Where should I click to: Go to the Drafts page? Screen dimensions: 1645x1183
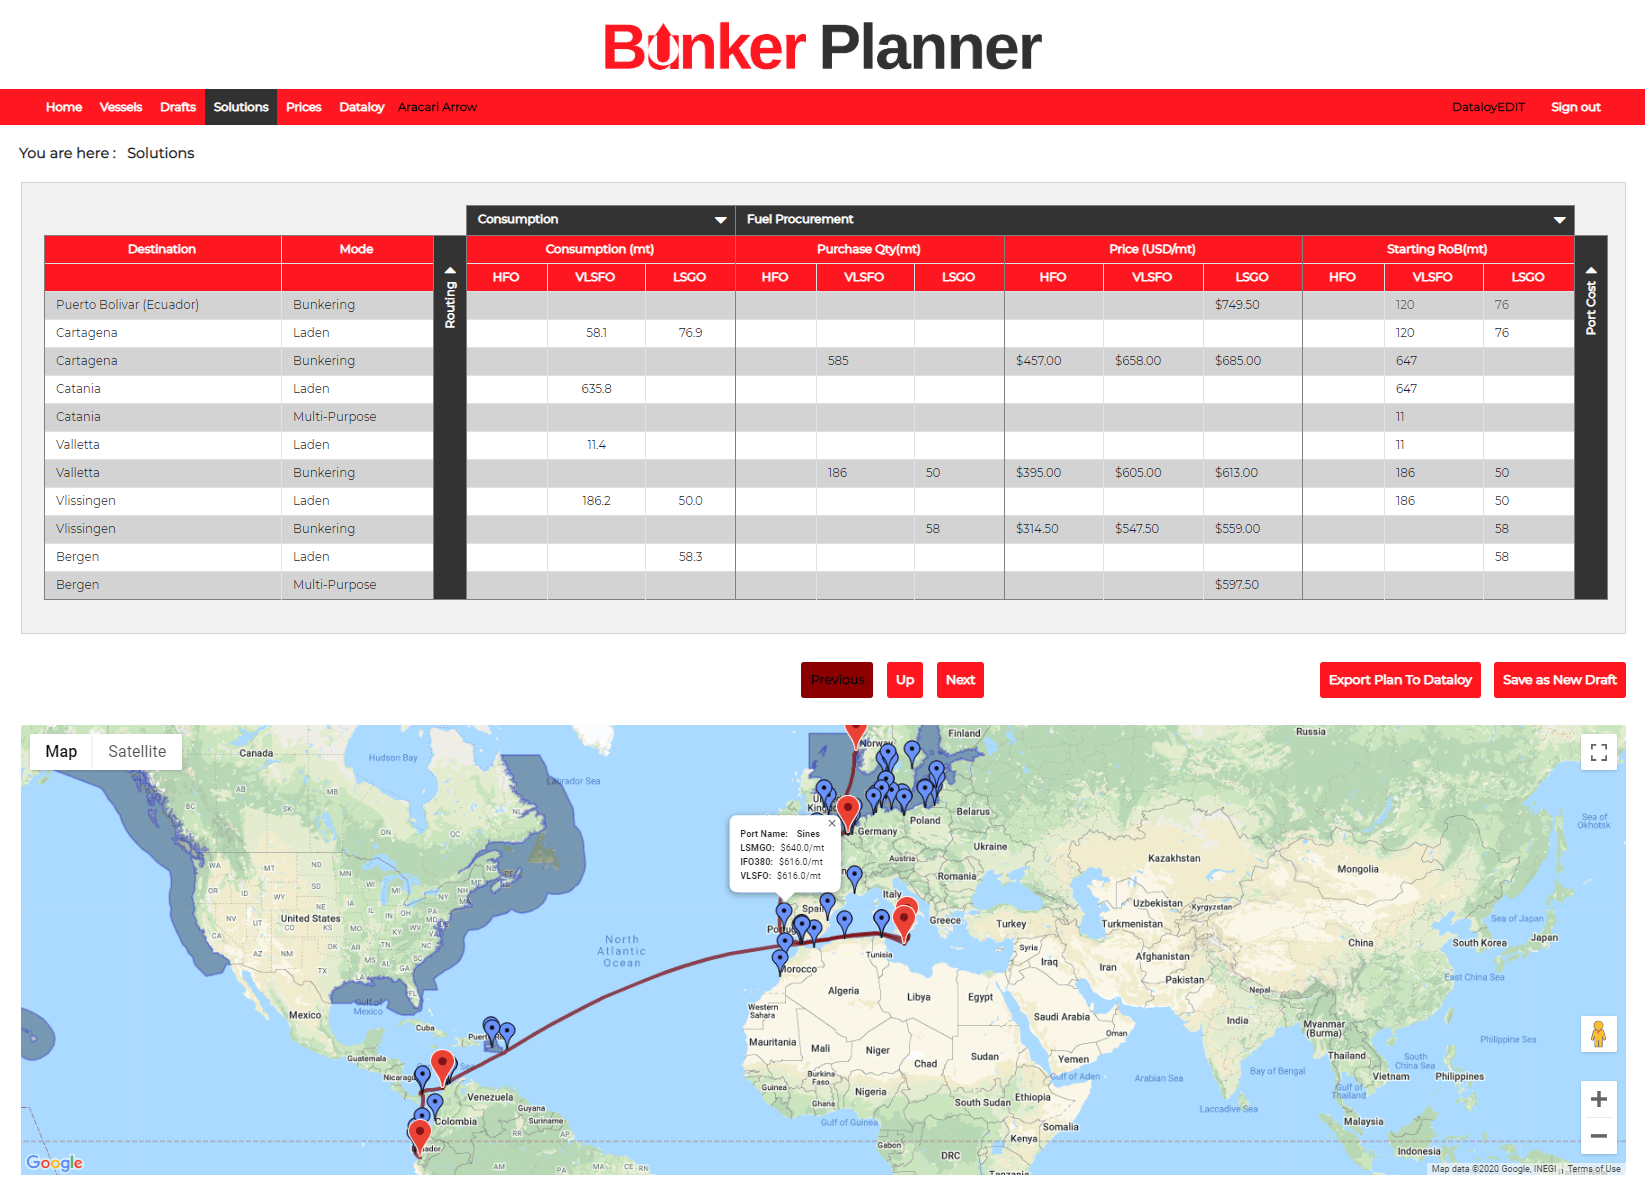(178, 107)
